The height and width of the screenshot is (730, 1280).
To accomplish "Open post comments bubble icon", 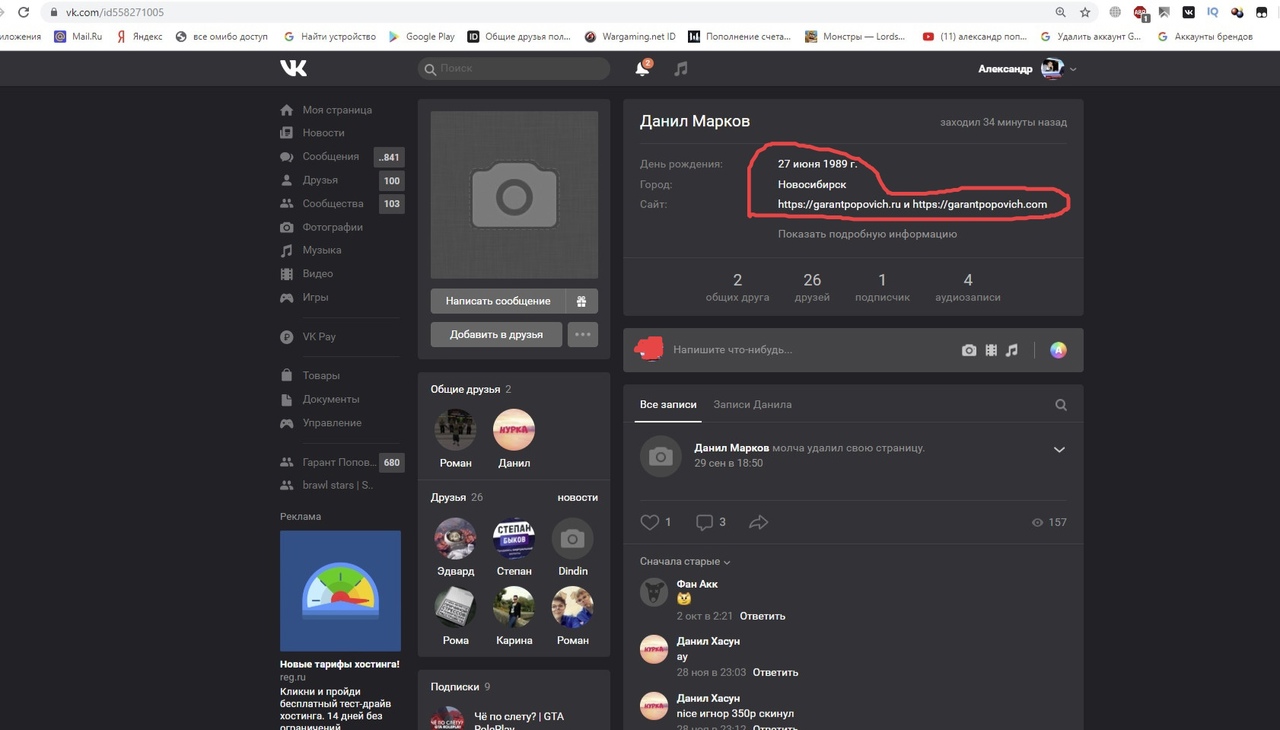I will 704,522.
